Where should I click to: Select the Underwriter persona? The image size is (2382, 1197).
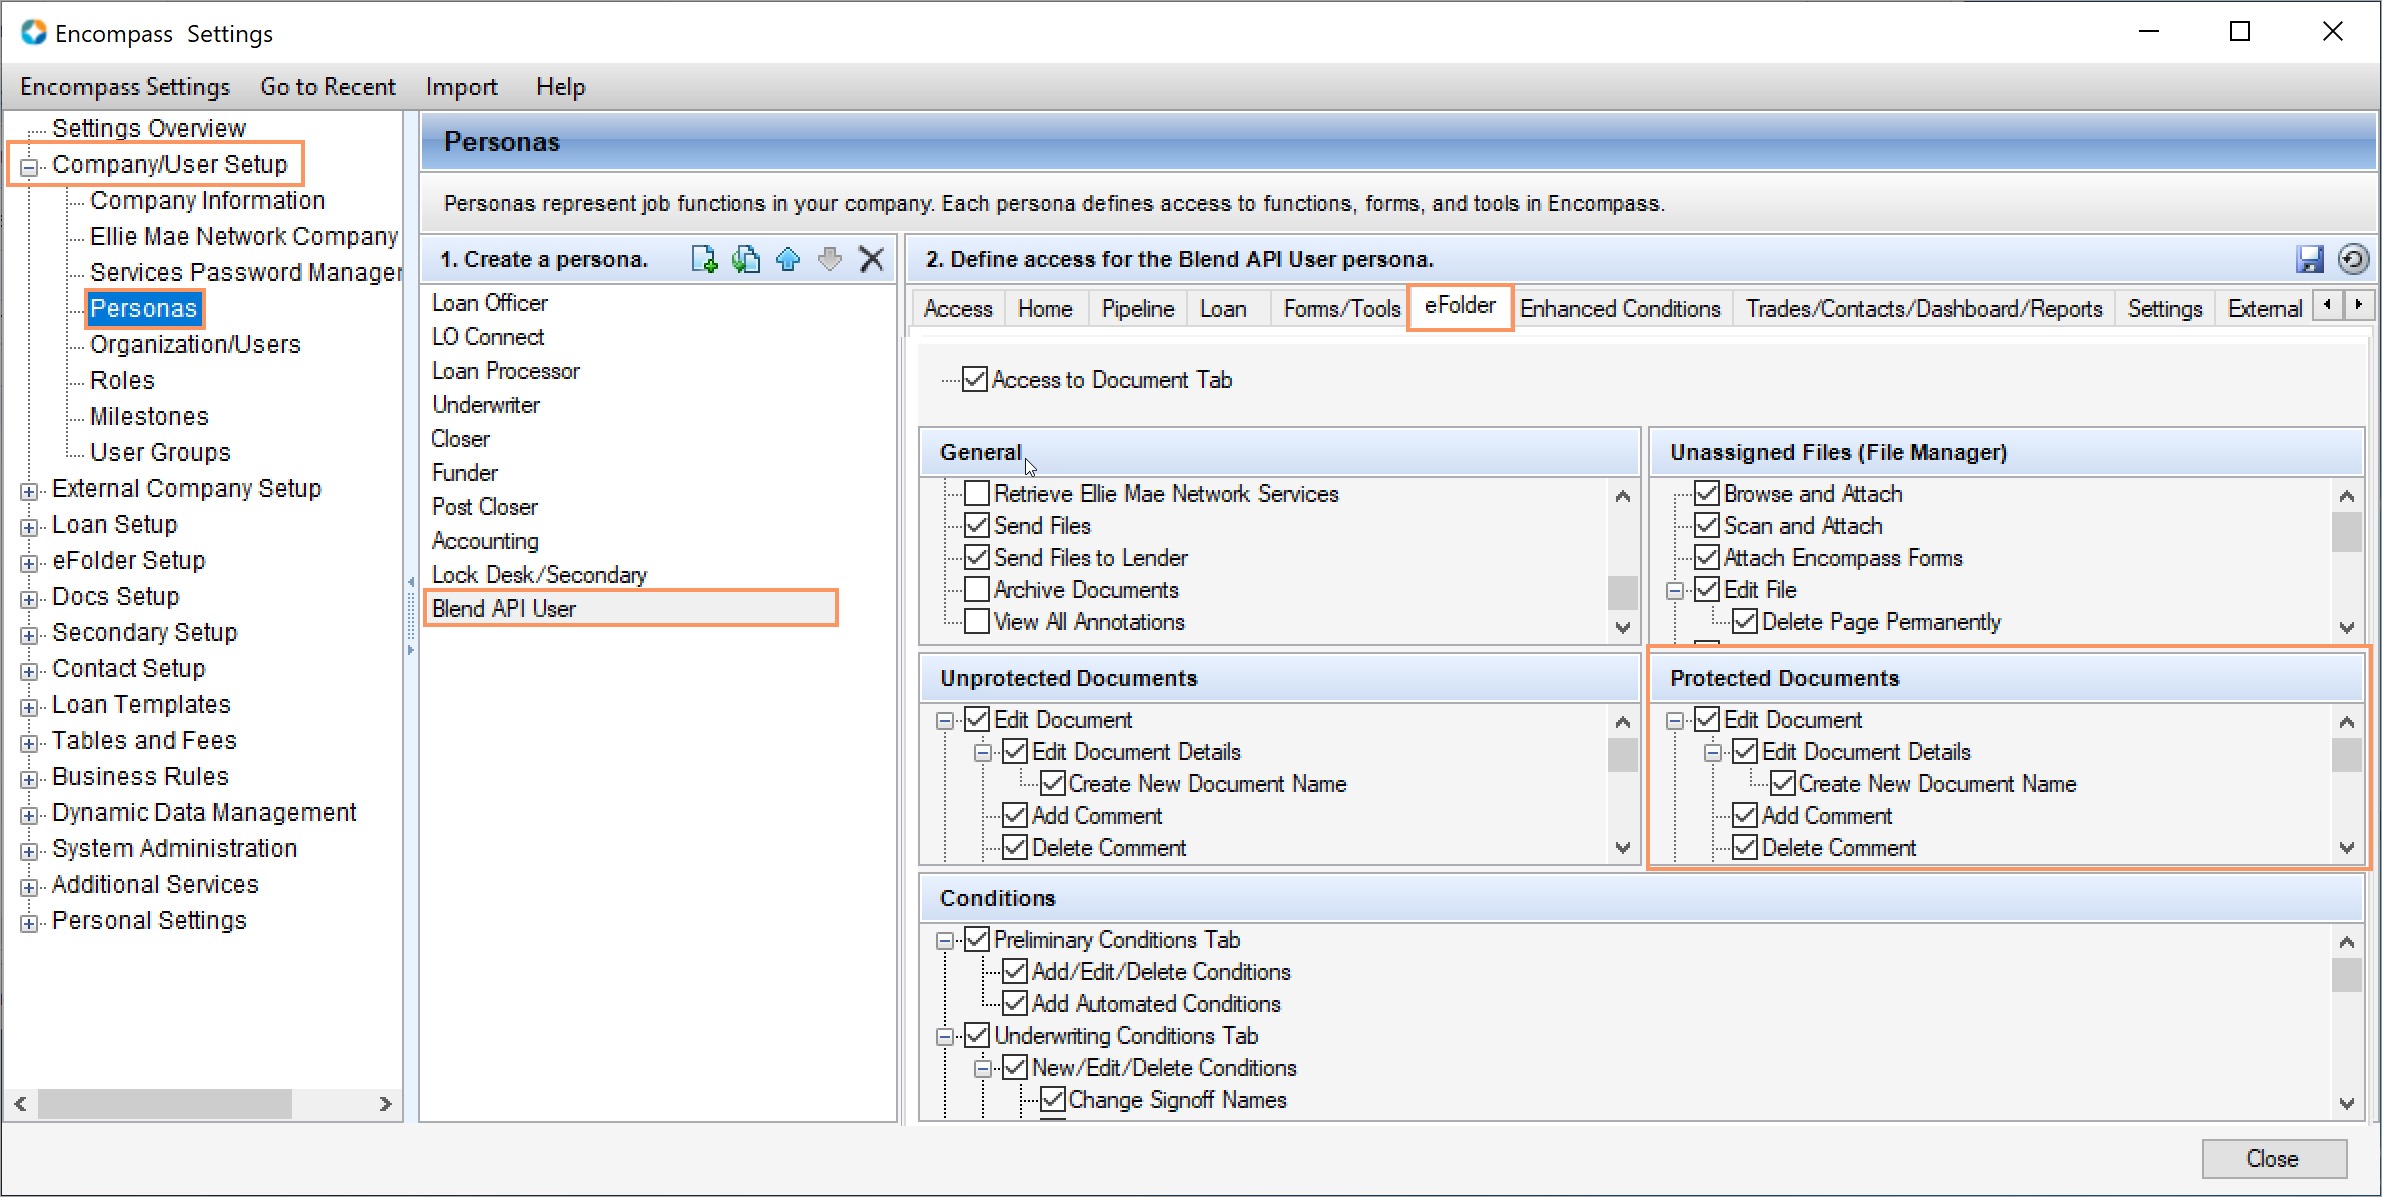point(486,405)
